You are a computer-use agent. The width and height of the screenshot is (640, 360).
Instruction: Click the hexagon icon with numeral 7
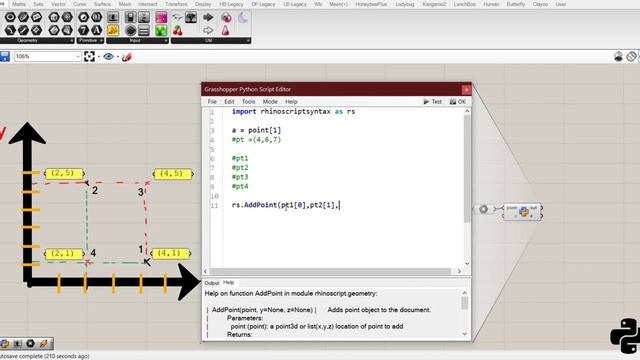[83, 30]
